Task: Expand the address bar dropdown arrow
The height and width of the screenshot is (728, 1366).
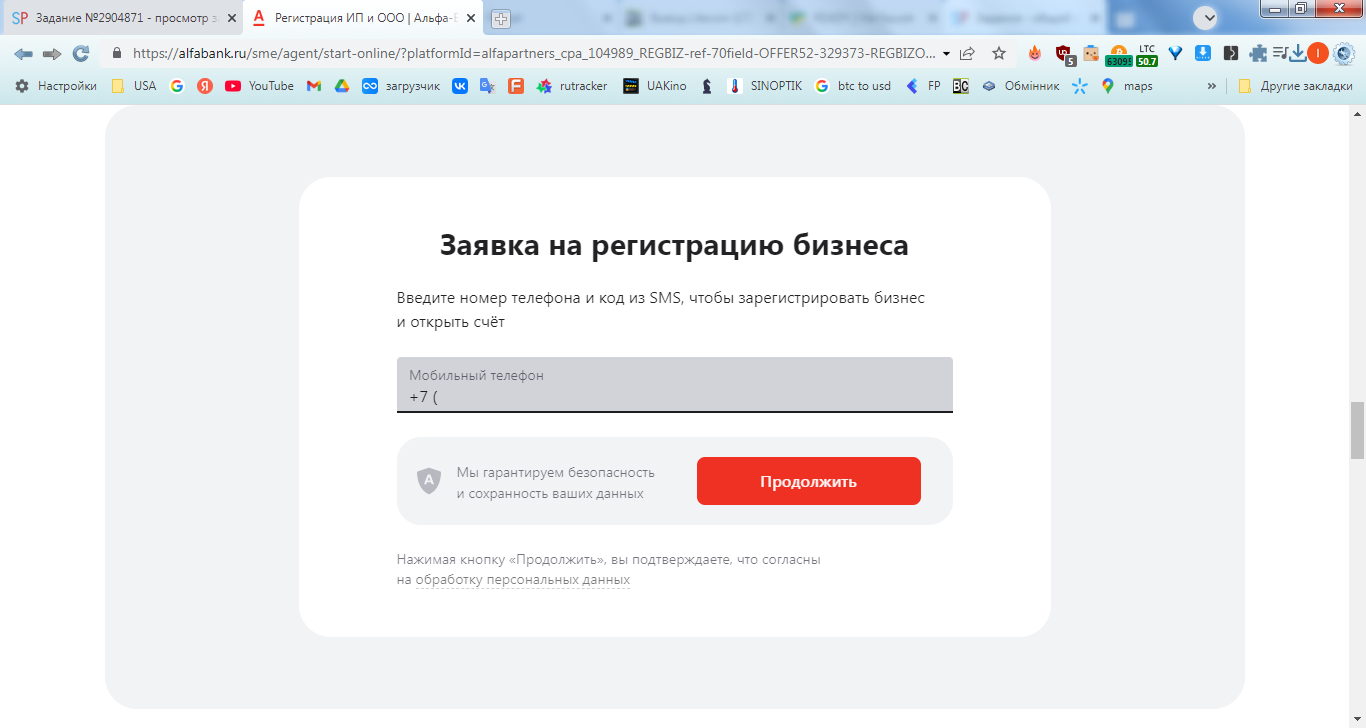Action: click(947, 54)
